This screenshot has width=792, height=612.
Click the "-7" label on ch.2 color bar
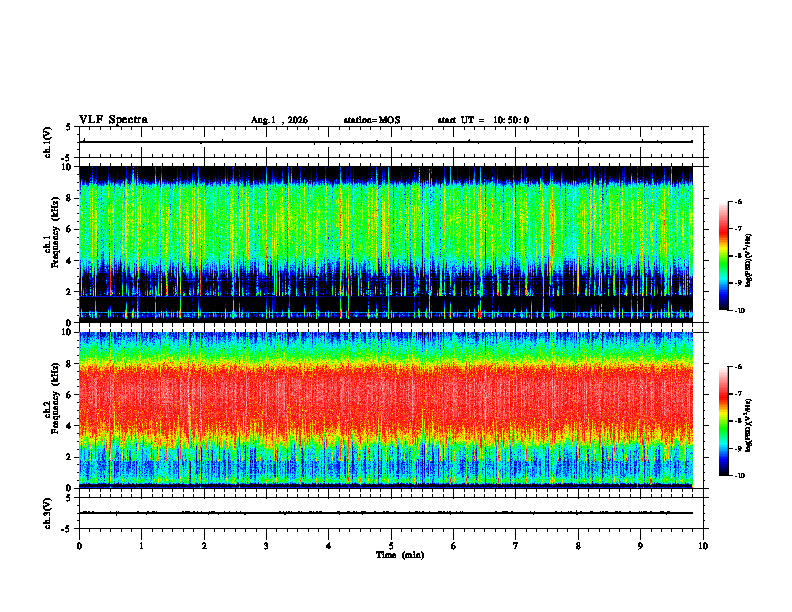(x=738, y=394)
